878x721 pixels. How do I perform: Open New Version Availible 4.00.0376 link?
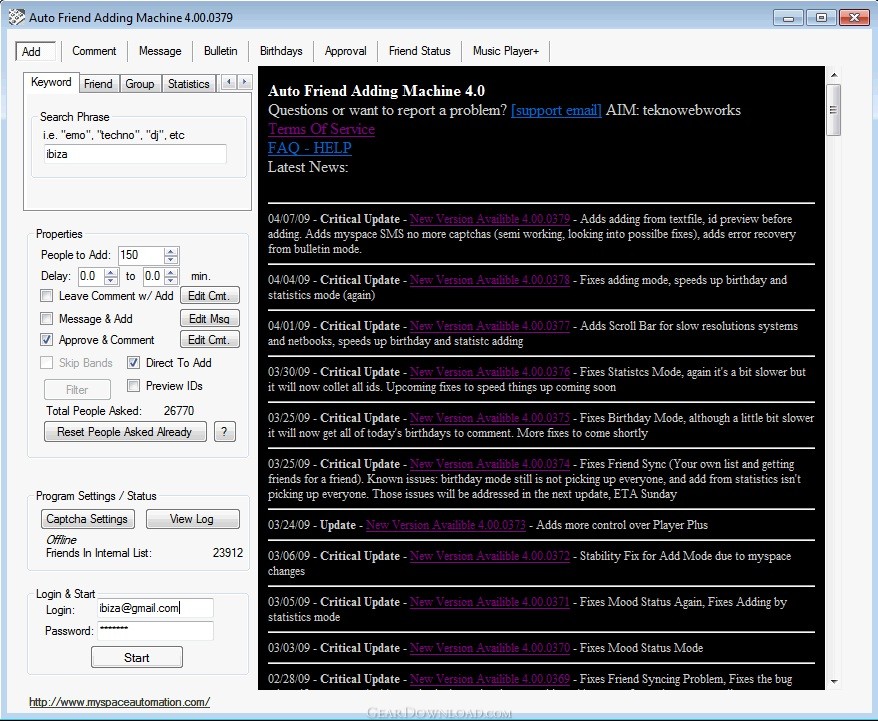pyautogui.click(x=490, y=372)
